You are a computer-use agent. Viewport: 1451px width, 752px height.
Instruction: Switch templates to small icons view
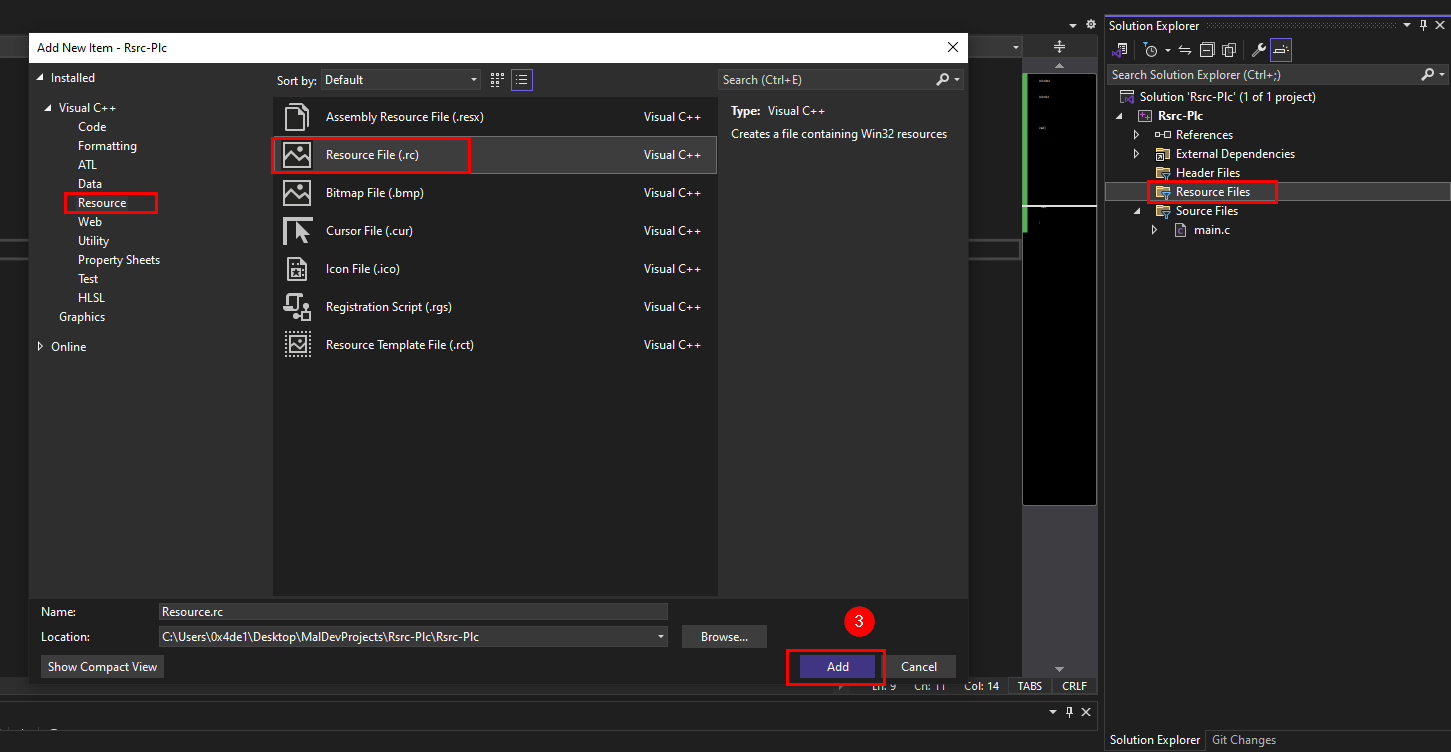[498, 80]
